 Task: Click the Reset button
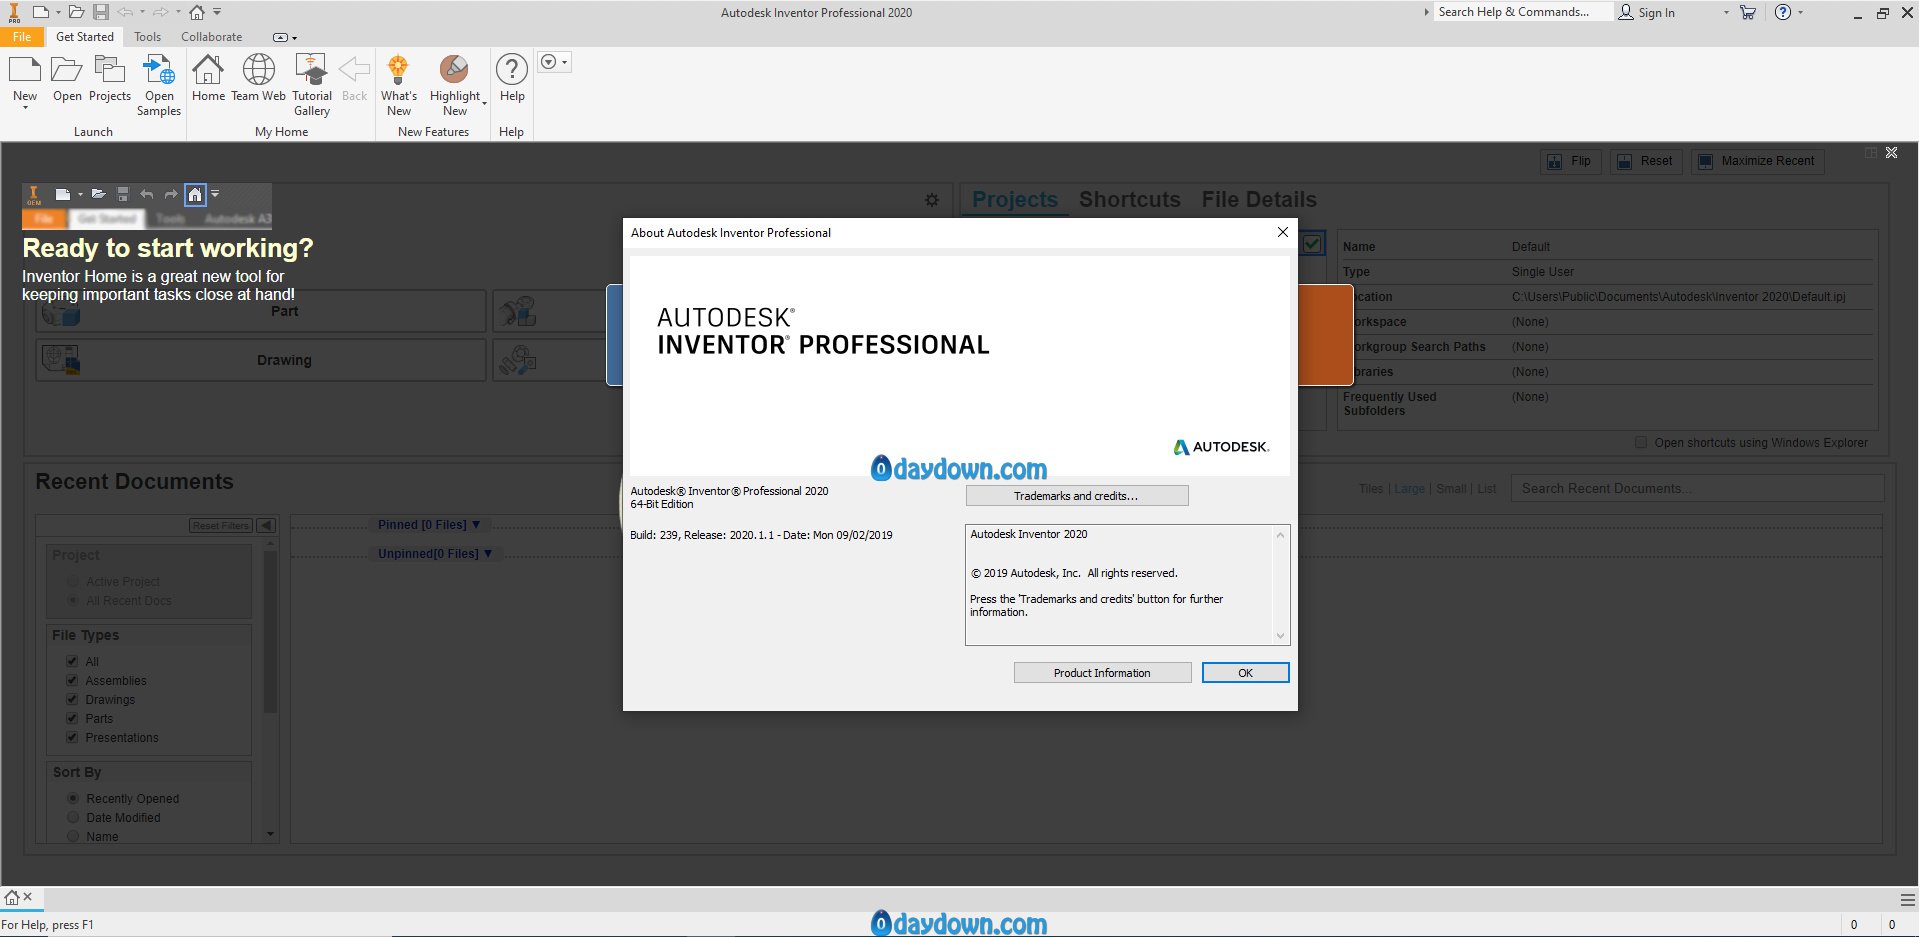1645,161
